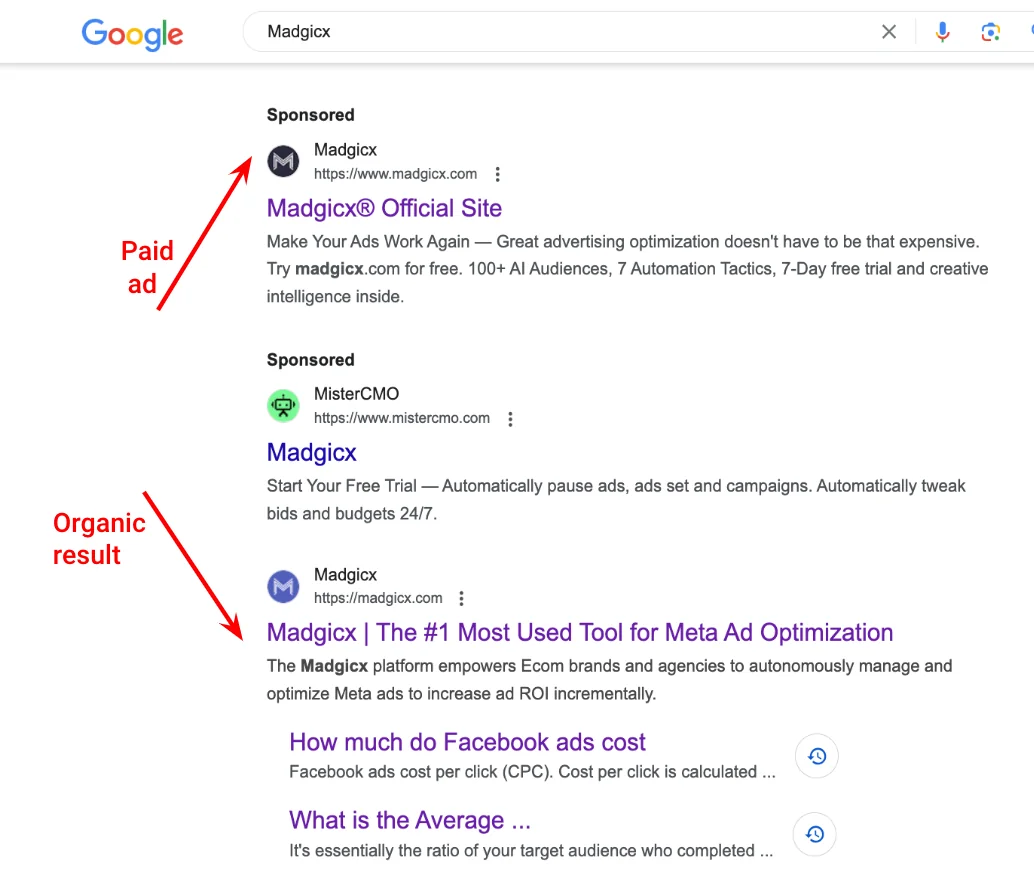Open the MisterCMO Madgicx ad title link
The height and width of the screenshot is (876, 1034).
(x=311, y=453)
